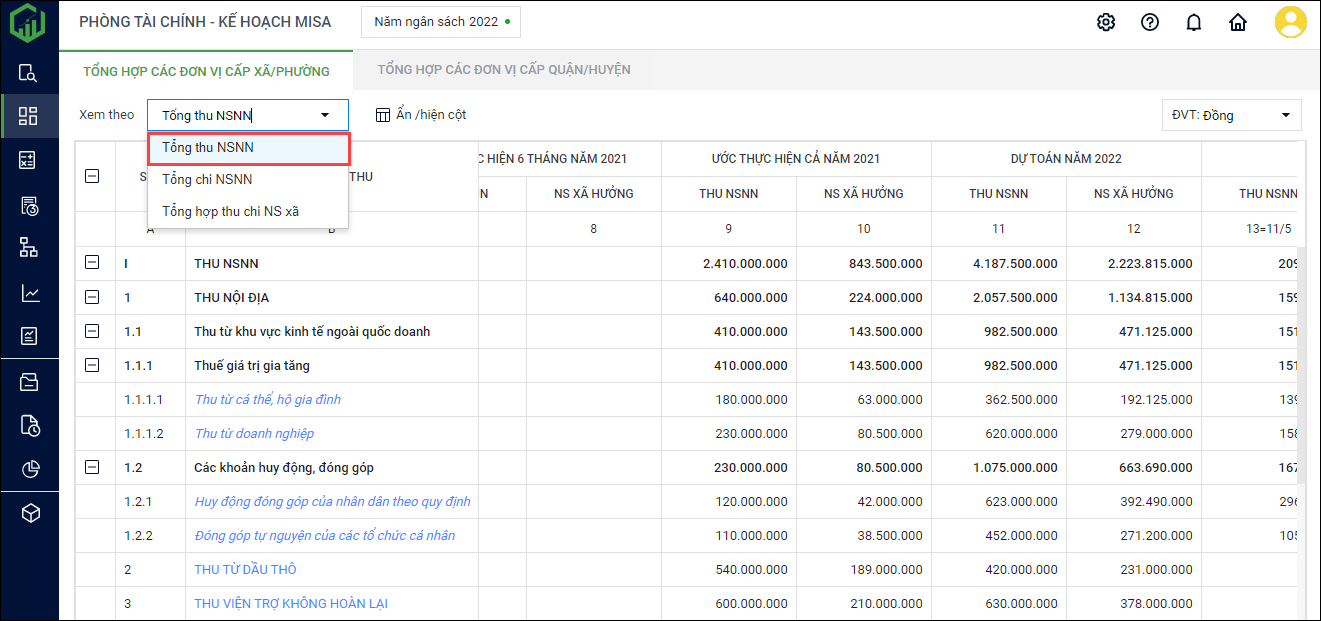Go to home via the house icon
1321x621 pixels.
click(x=1238, y=22)
